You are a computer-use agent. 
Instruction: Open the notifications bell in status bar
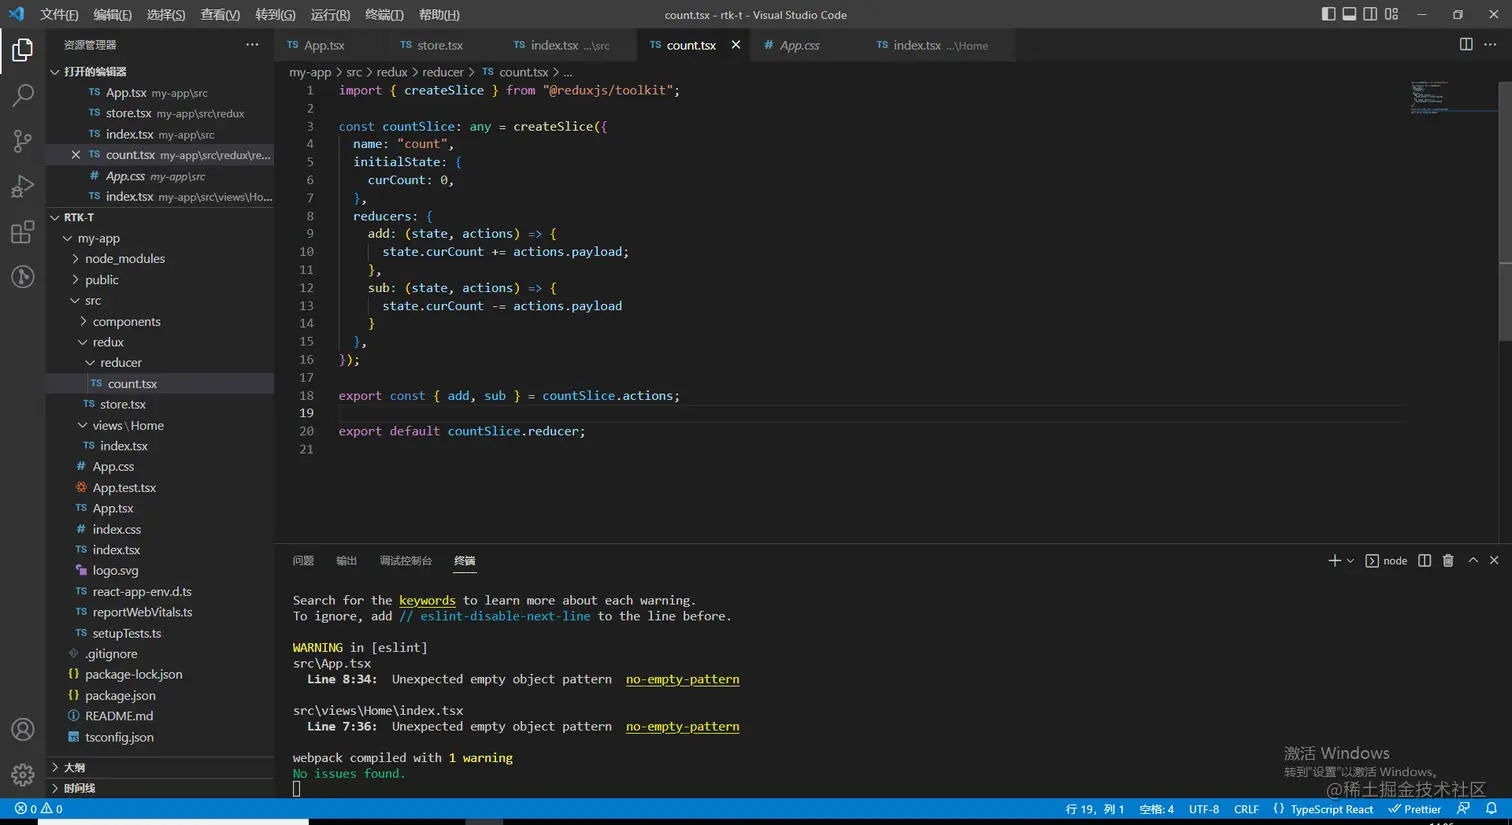[1491, 809]
